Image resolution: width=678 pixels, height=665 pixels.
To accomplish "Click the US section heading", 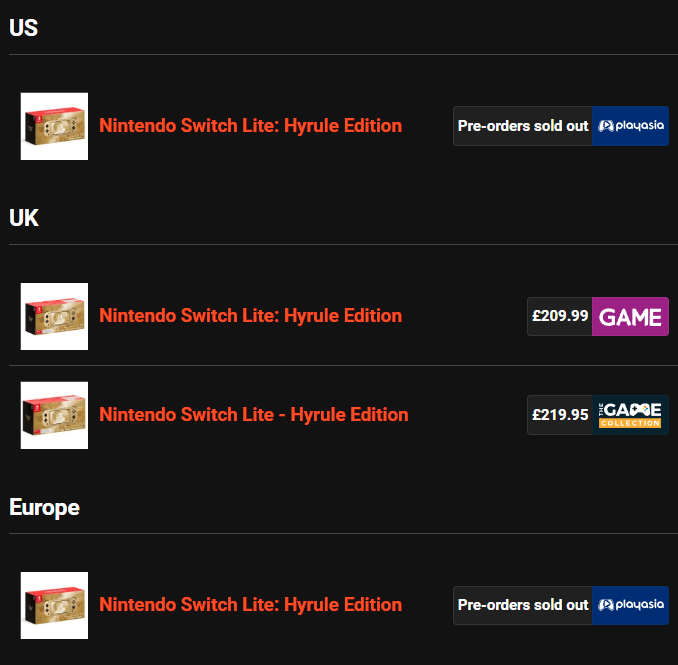I will [23, 28].
